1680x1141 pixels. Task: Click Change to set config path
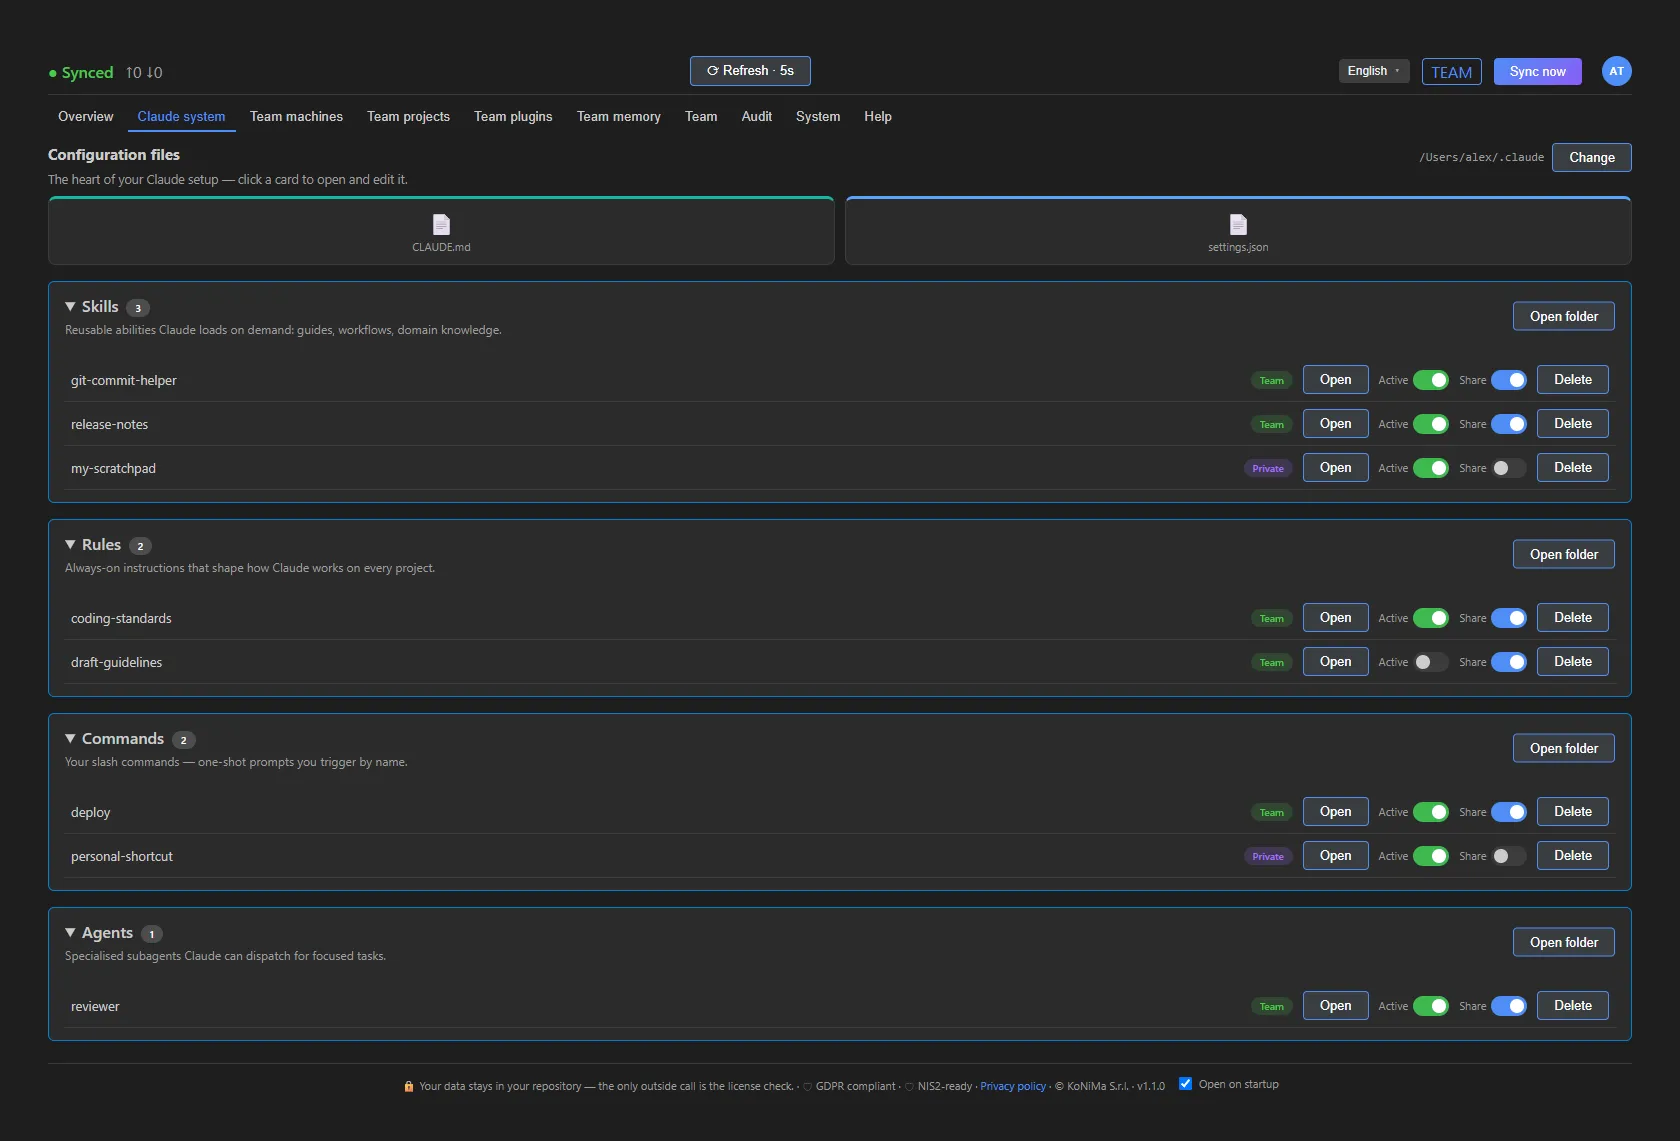point(1592,158)
